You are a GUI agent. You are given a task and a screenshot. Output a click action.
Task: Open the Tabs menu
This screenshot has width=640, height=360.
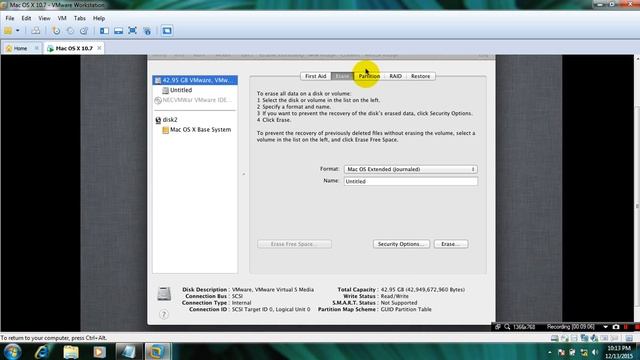pos(80,18)
